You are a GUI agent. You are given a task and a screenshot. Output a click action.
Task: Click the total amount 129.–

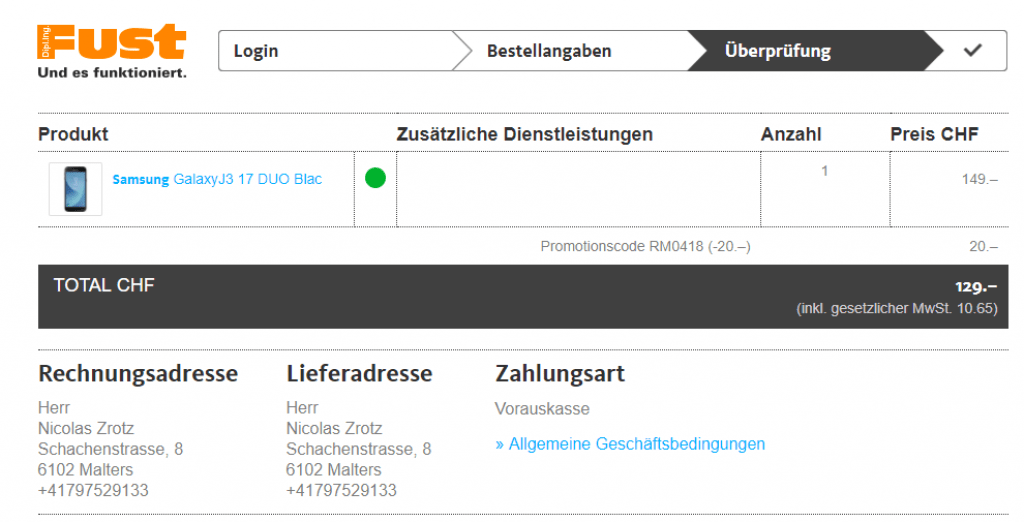point(976,286)
